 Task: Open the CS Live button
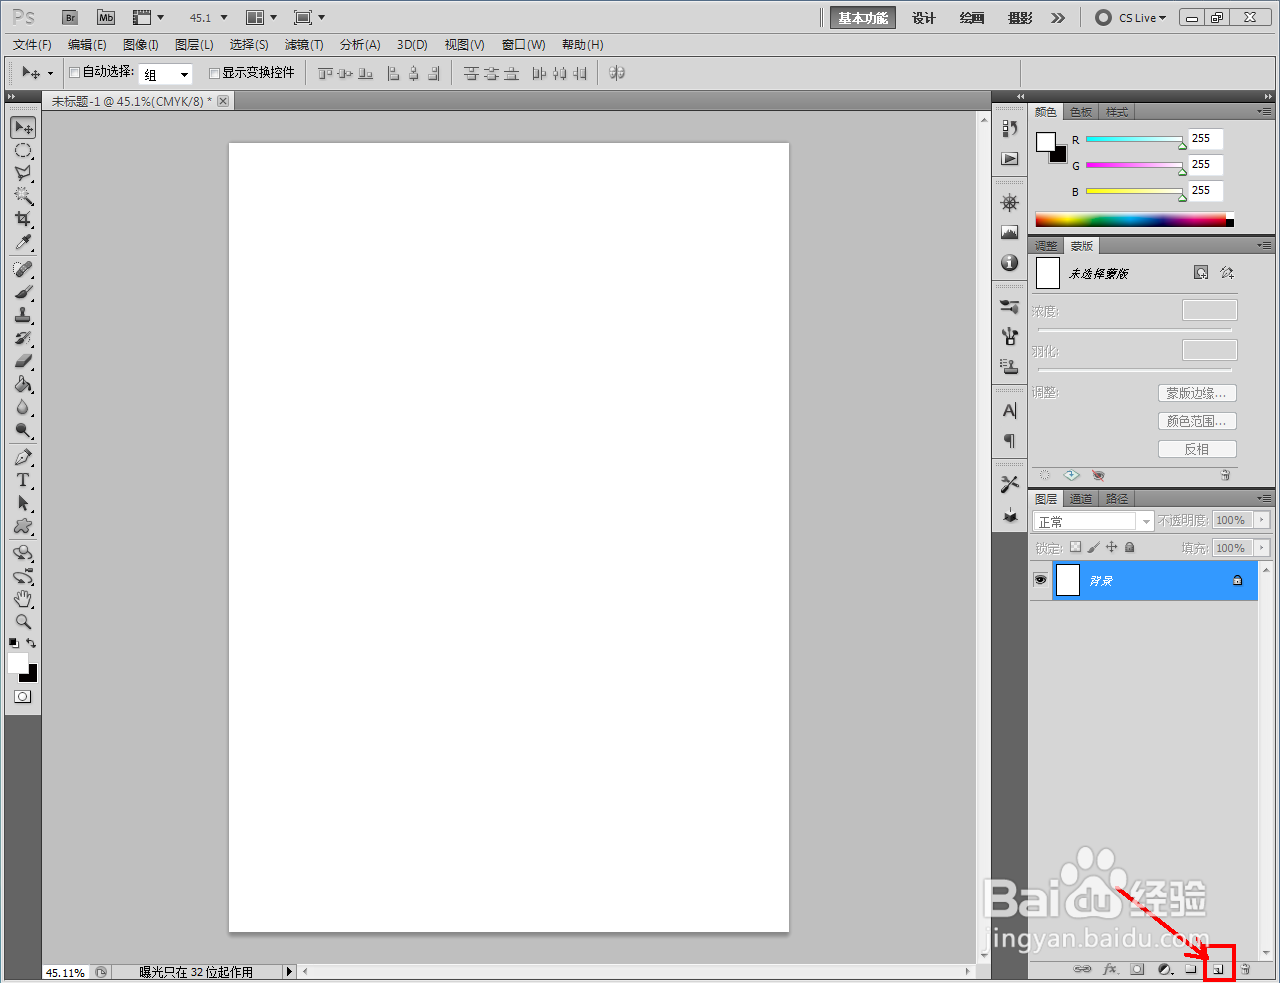(x=1131, y=18)
